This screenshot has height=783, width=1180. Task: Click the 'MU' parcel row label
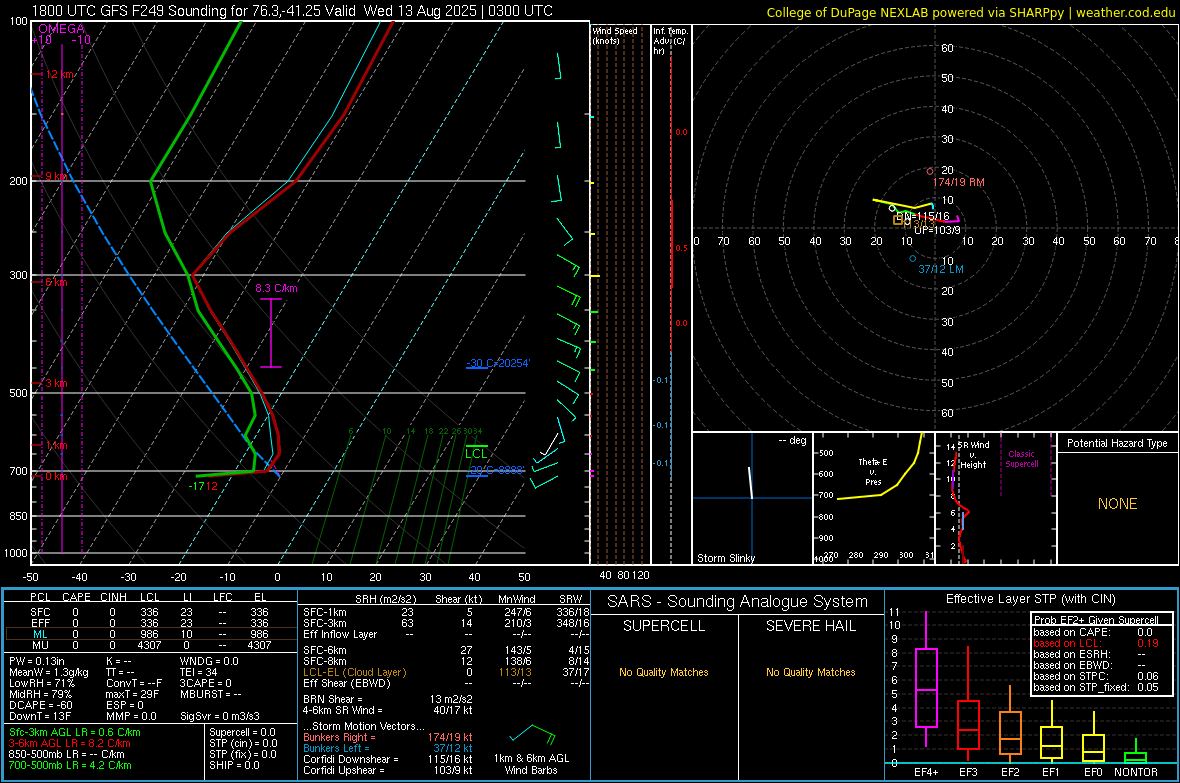40,645
